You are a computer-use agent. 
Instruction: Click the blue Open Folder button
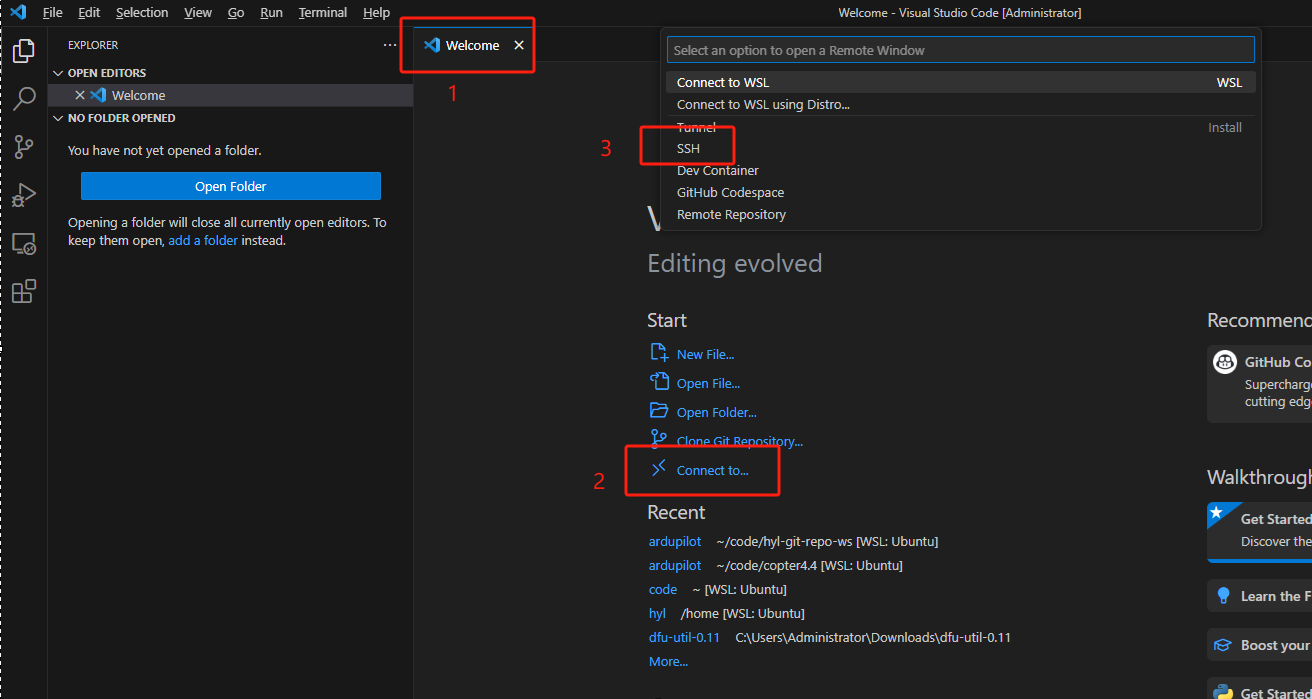point(231,186)
